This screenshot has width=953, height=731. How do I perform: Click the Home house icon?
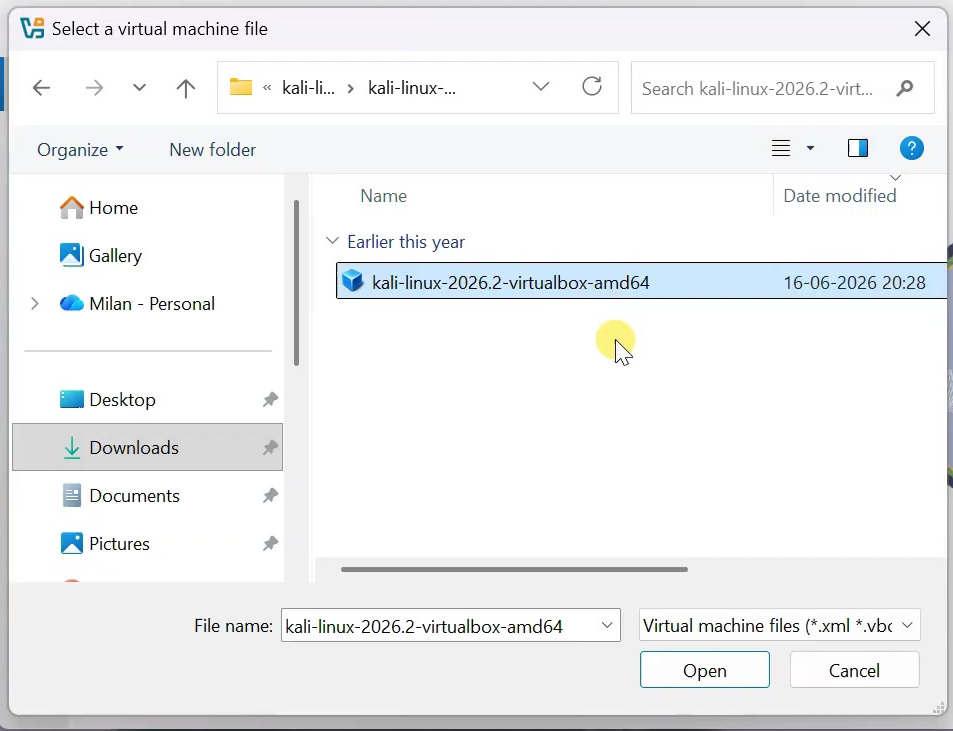pyautogui.click(x=72, y=207)
